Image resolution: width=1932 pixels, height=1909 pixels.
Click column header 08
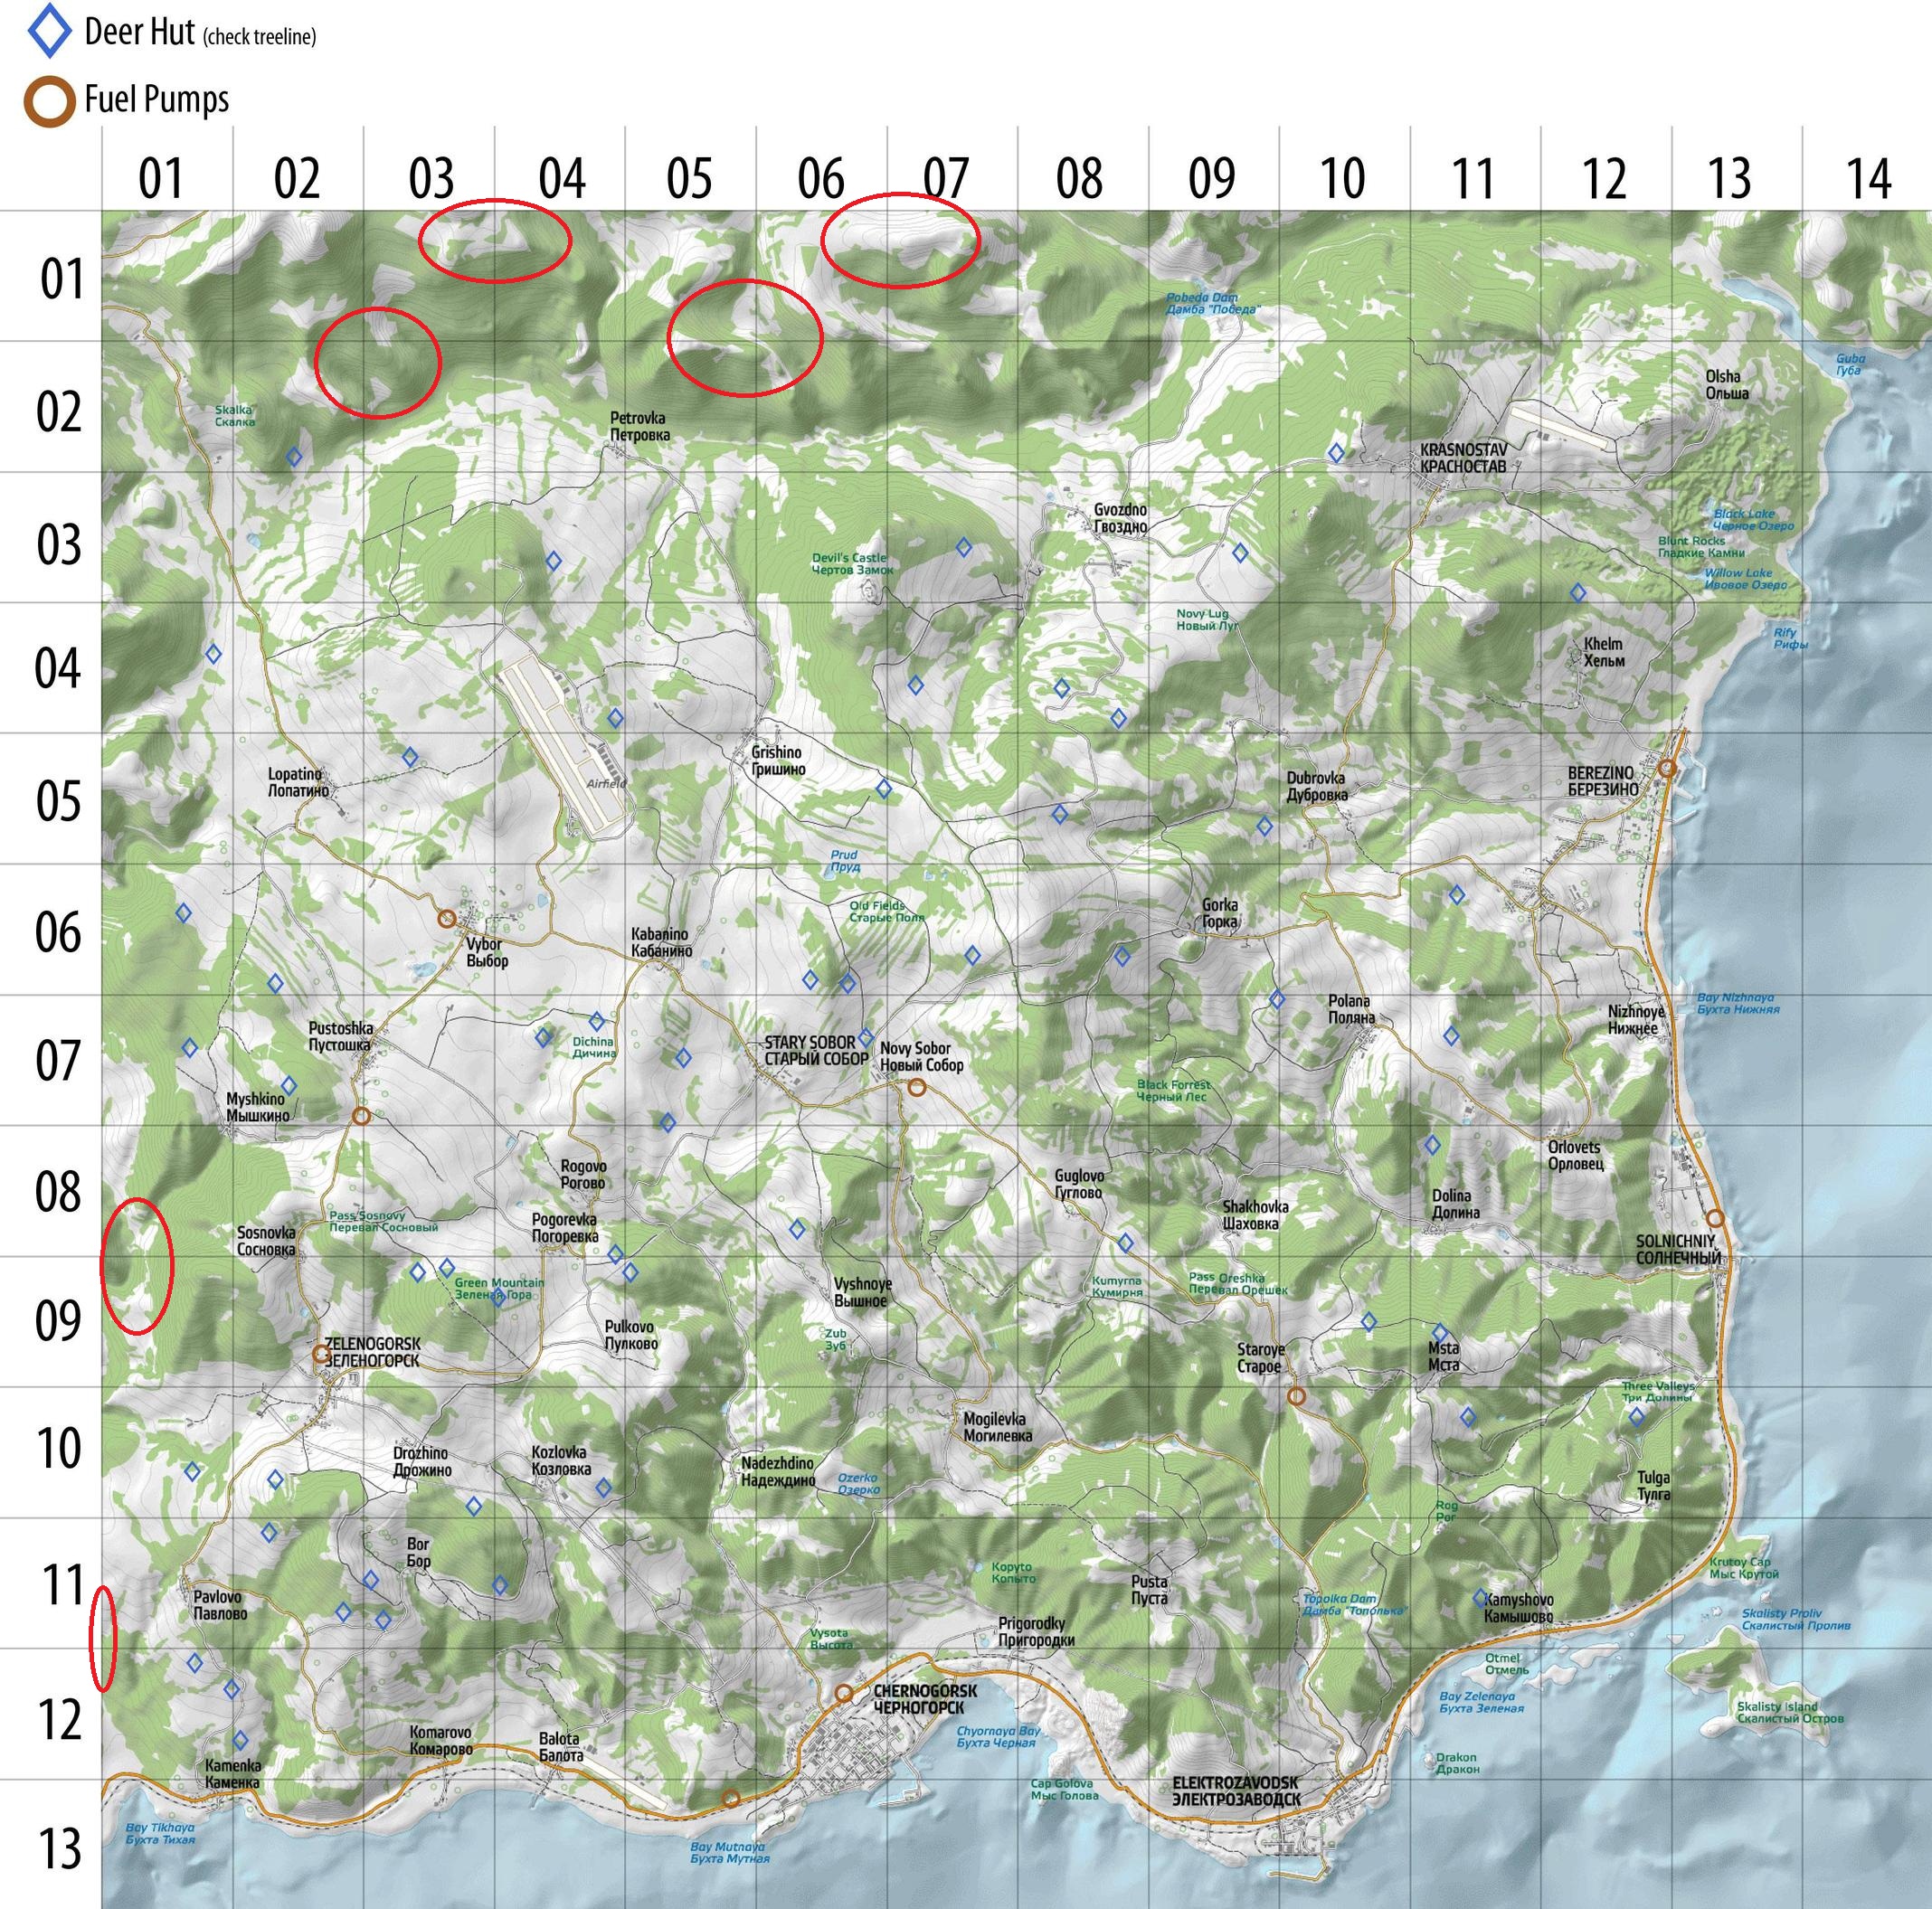click(1080, 178)
